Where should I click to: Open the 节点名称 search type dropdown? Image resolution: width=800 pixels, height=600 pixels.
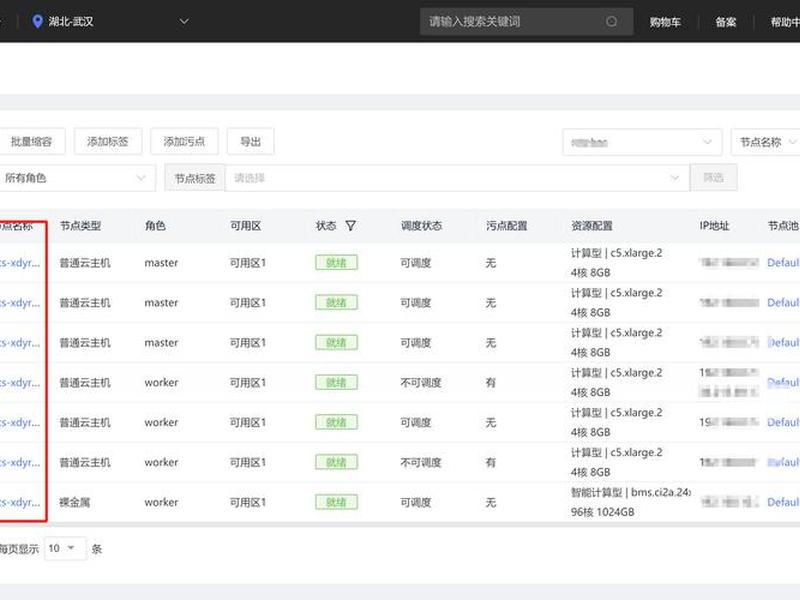(x=765, y=142)
